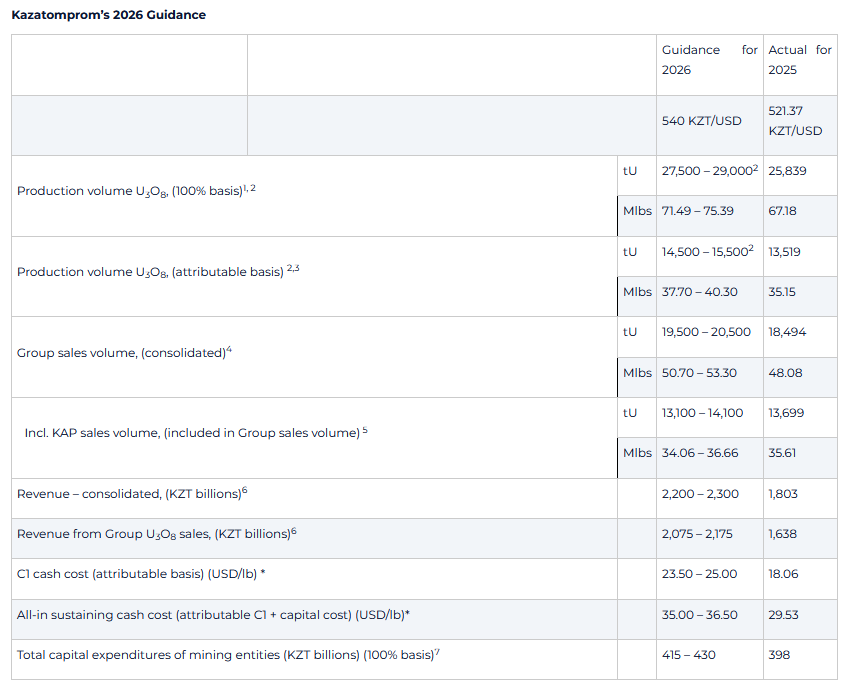
Task: Select the value 27,500 – 29,000
Action: 709,170
